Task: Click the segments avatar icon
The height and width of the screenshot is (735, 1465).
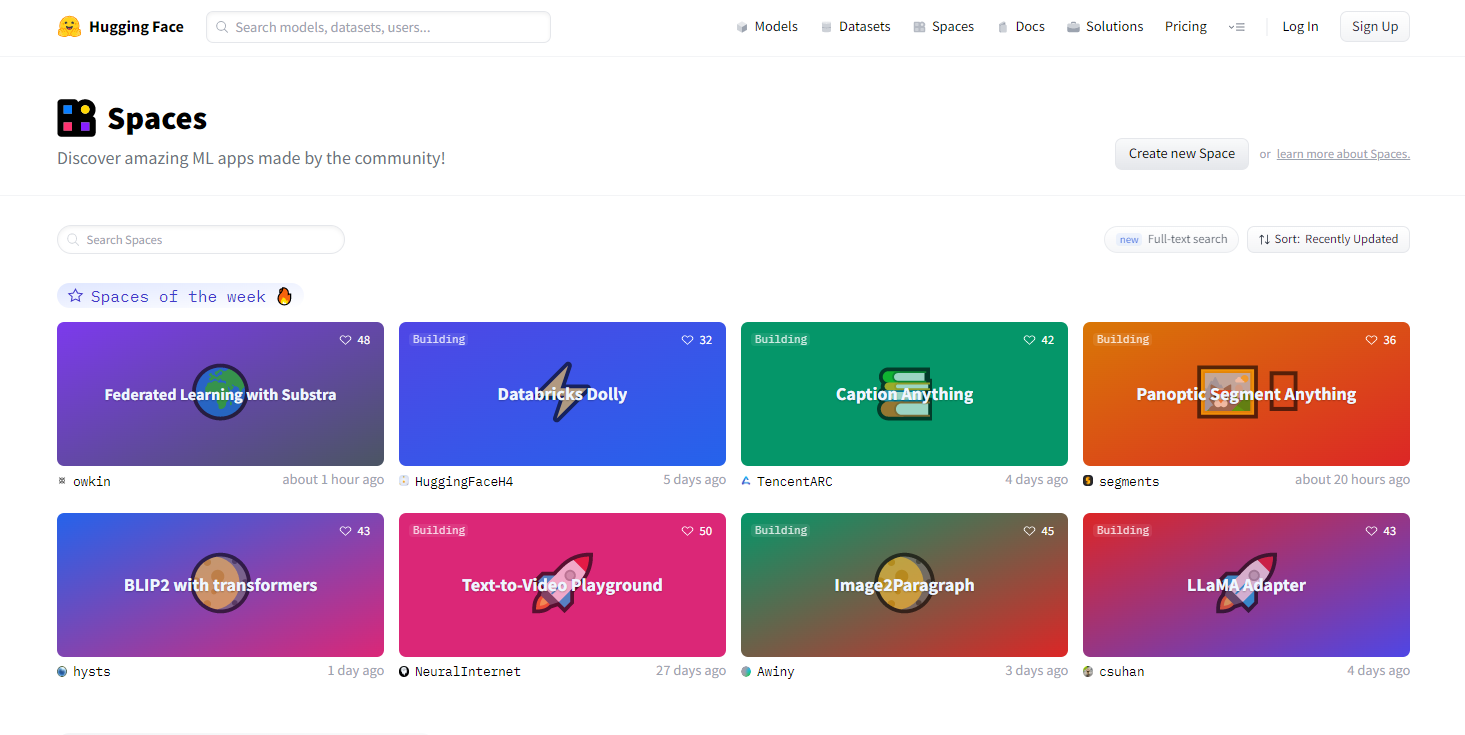Action: click(x=1088, y=481)
